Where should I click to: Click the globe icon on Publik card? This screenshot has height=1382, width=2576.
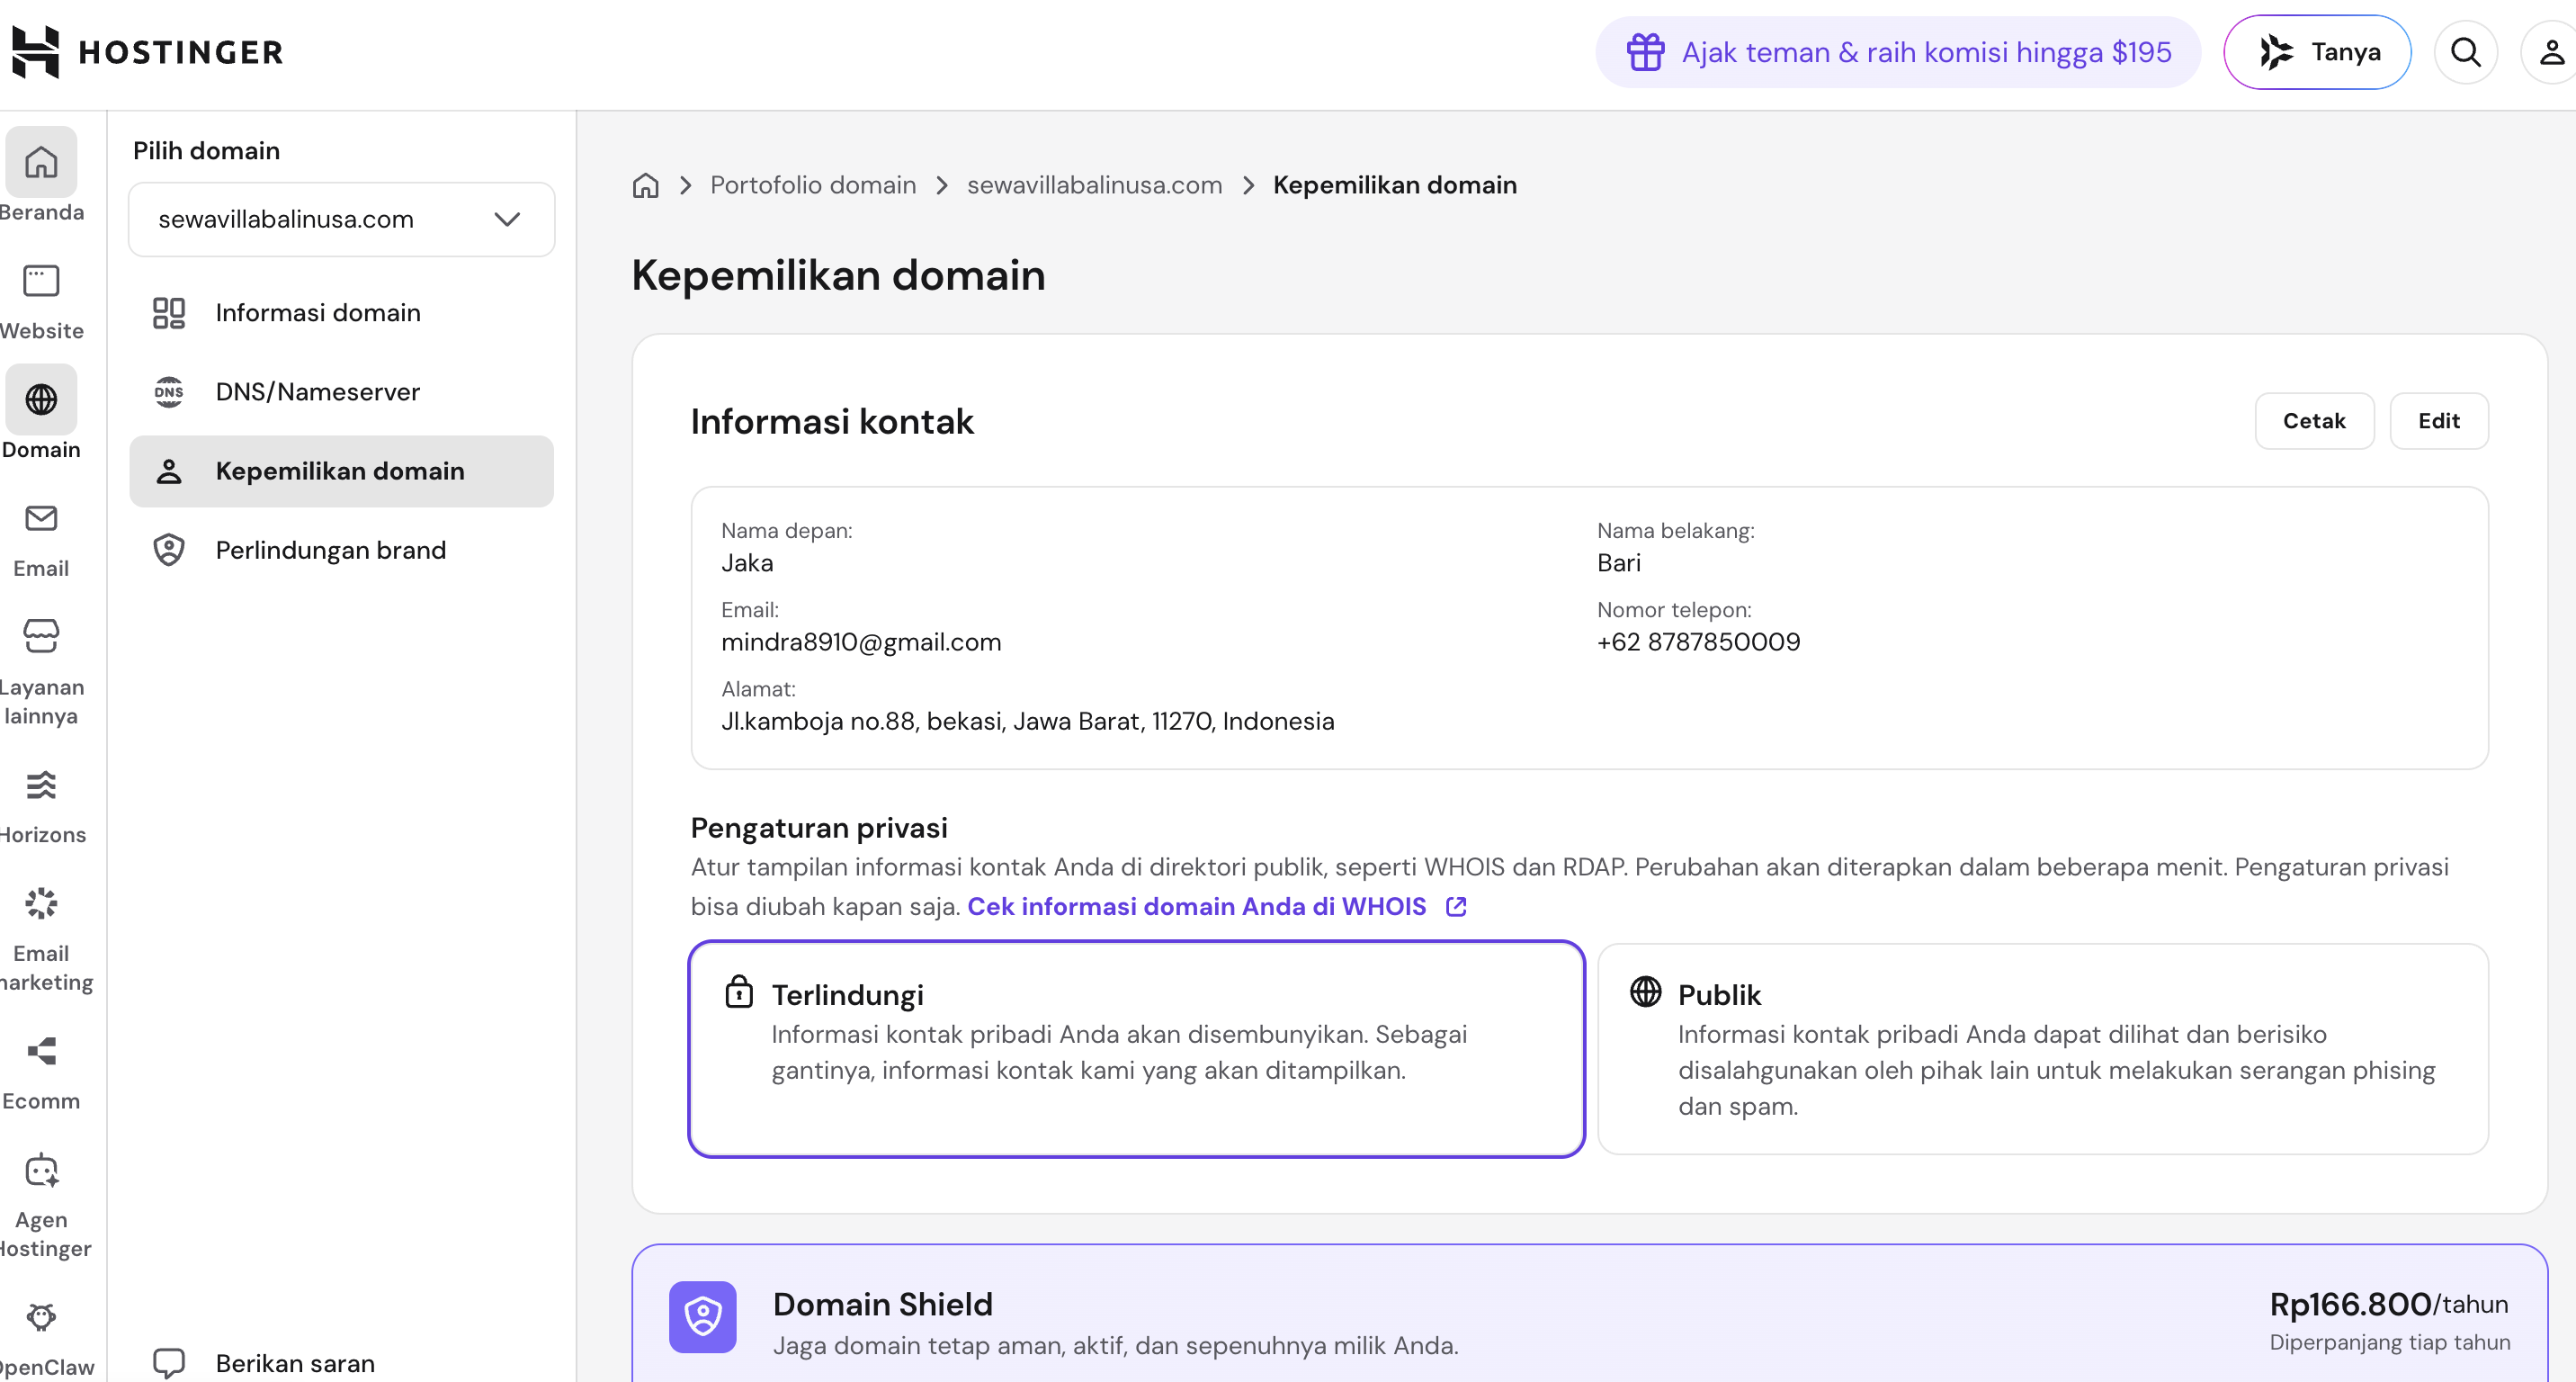(x=1645, y=992)
